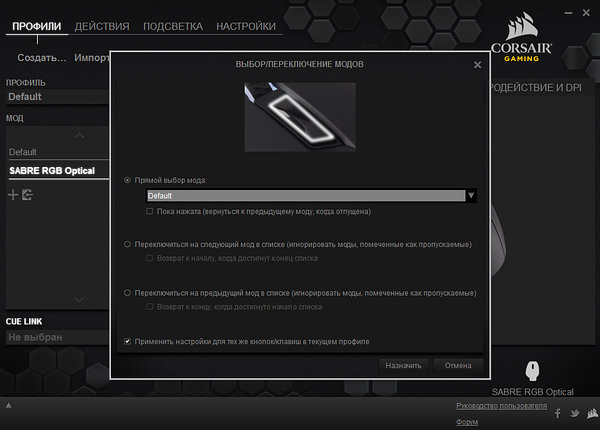Image resolution: width=600 pixels, height=430 pixels.
Task: Enable the 'Пока нажата' checkbox
Action: point(150,212)
